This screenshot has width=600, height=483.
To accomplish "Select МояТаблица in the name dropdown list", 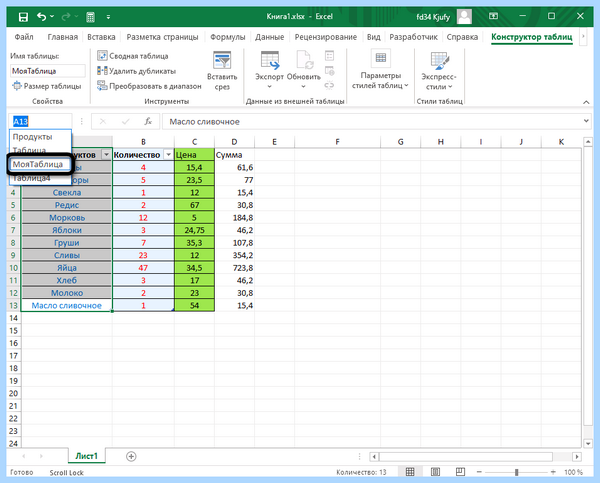I will tap(40, 164).
